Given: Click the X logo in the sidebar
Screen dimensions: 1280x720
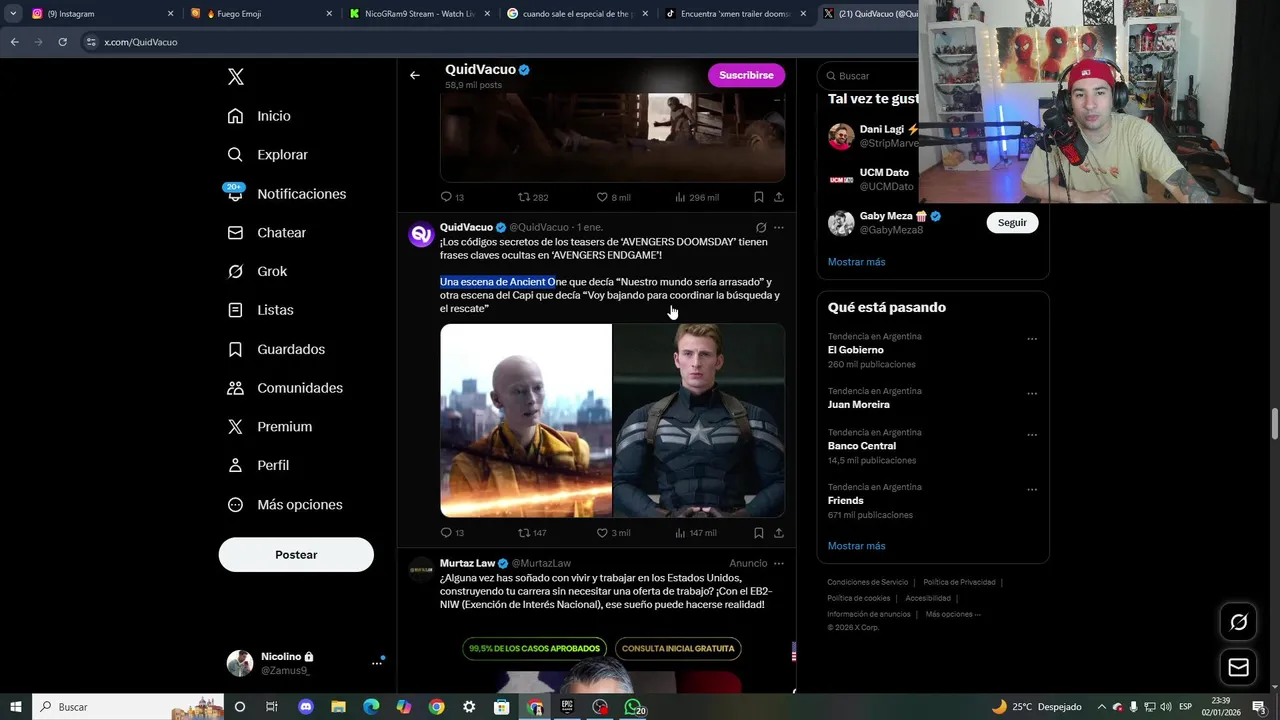Looking at the screenshot, I should point(235,77).
